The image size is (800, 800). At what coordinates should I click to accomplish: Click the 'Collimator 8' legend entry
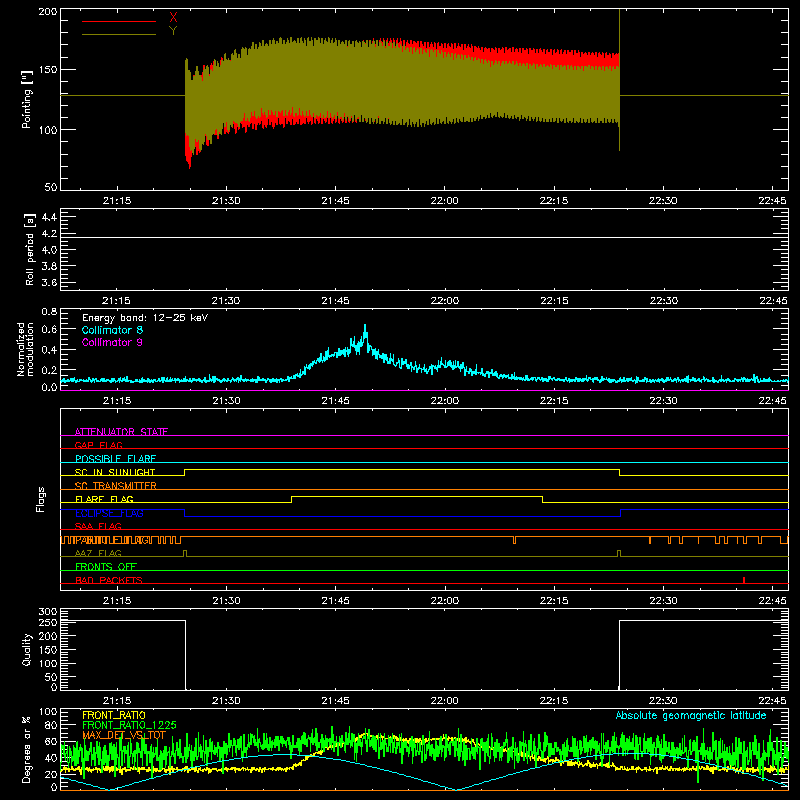[x=112, y=330]
